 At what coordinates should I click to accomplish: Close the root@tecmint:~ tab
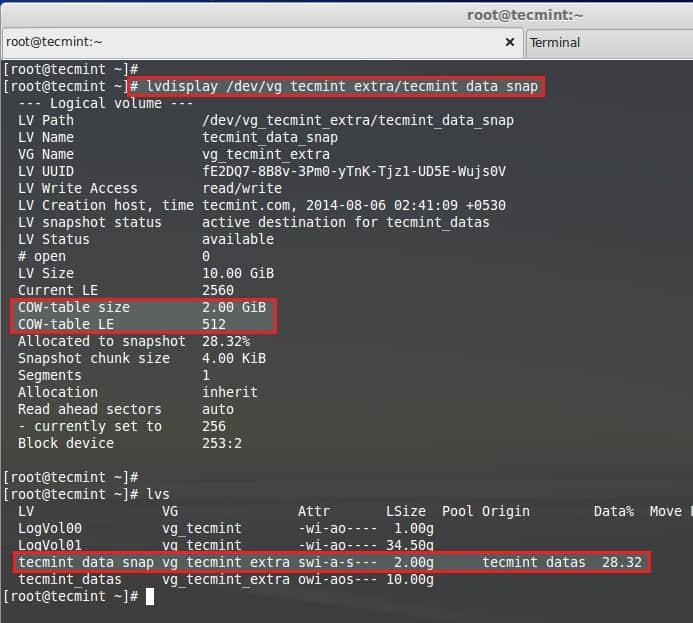coord(510,42)
